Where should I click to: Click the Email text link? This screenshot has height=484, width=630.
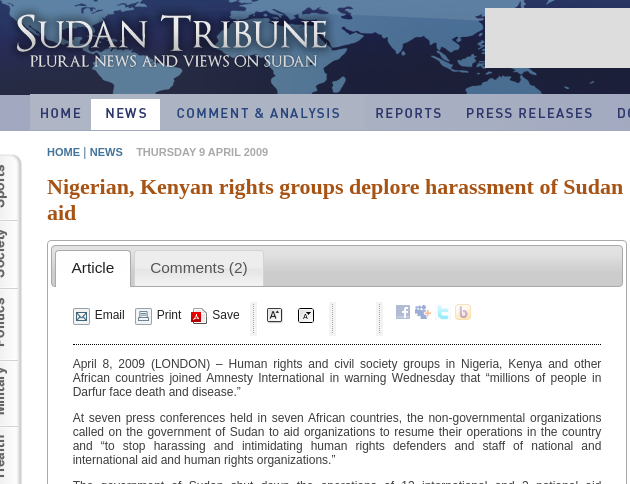tap(110, 315)
